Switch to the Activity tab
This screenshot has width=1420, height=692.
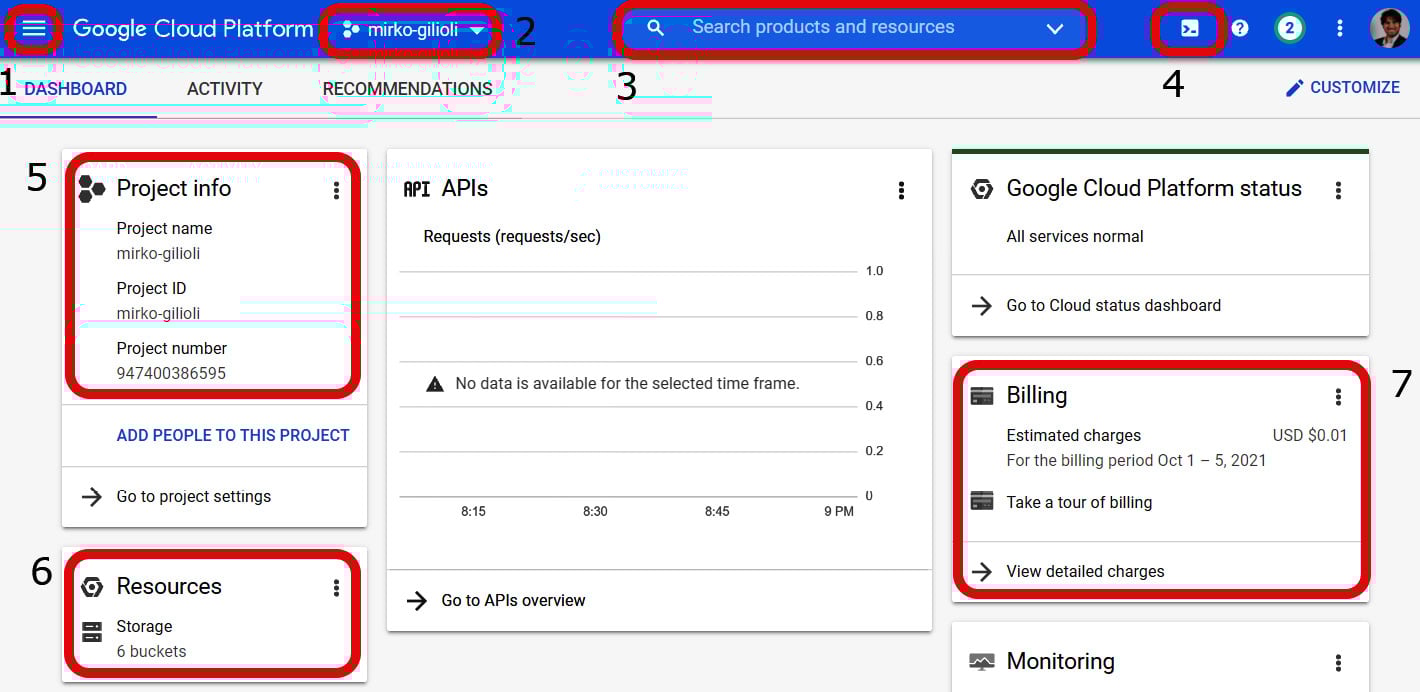225,89
